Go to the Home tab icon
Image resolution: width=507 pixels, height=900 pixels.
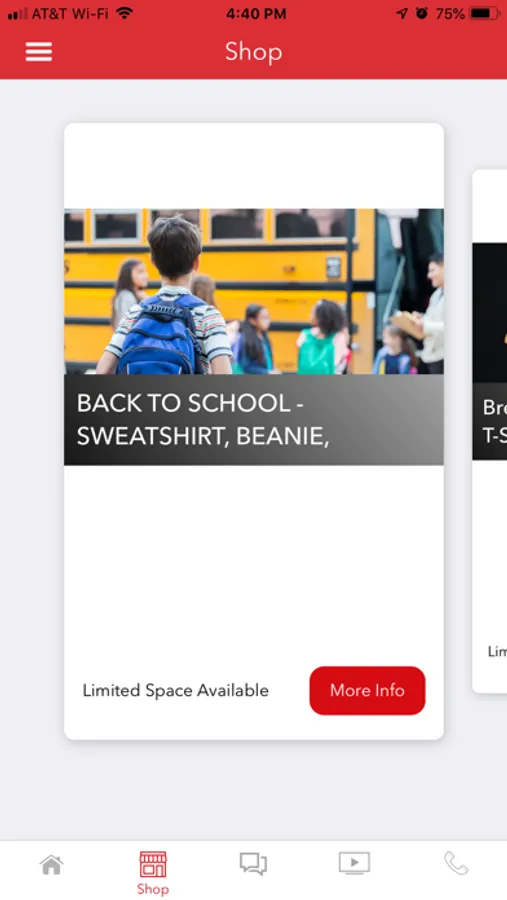pyautogui.click(x=51, y=864)
